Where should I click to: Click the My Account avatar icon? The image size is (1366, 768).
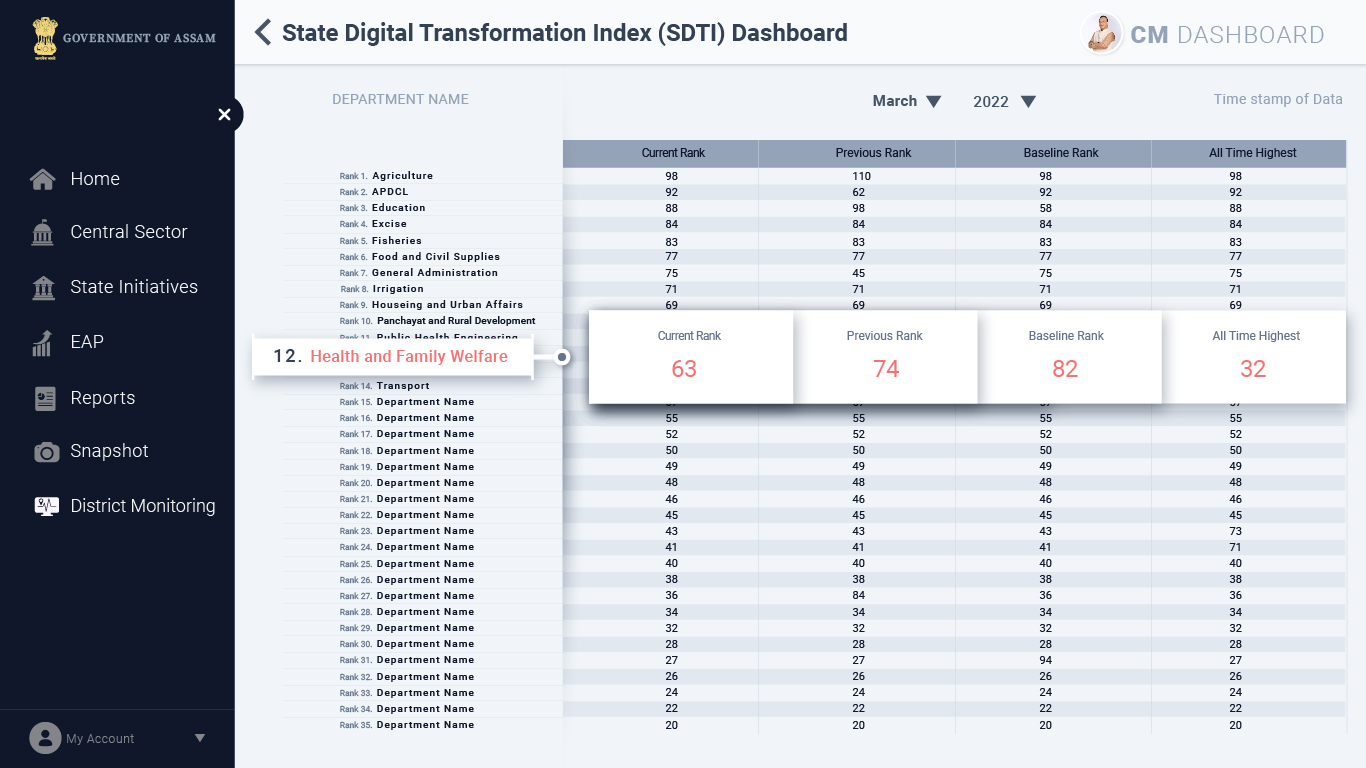pos(45,738)
